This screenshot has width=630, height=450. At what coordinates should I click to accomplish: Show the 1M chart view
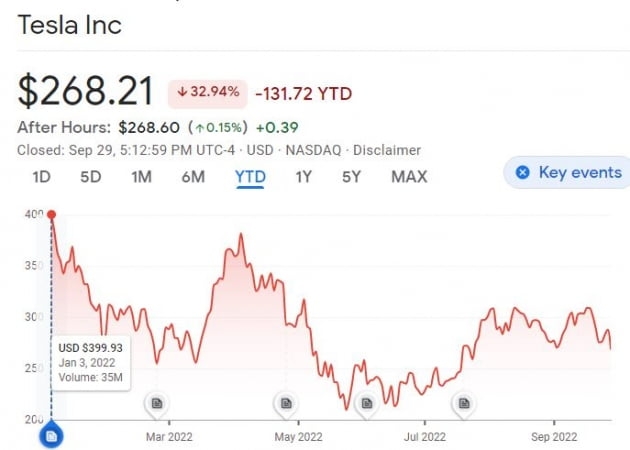(141, 177)
